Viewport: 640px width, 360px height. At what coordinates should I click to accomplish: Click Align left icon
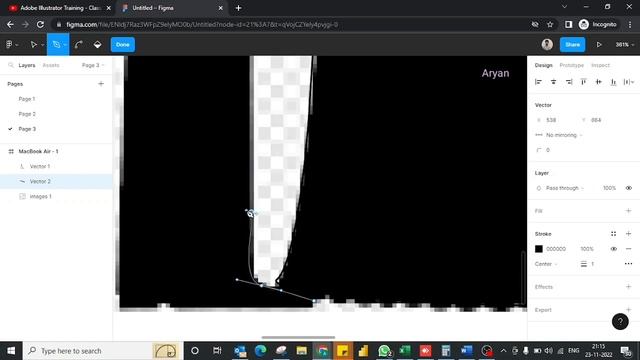click(x=538, y=82)
